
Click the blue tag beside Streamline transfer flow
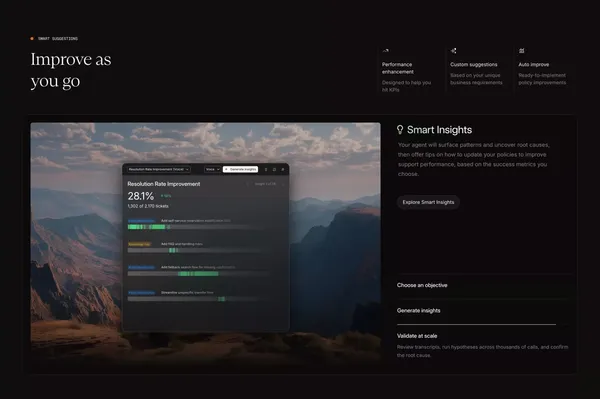click(x=141, y=293)
